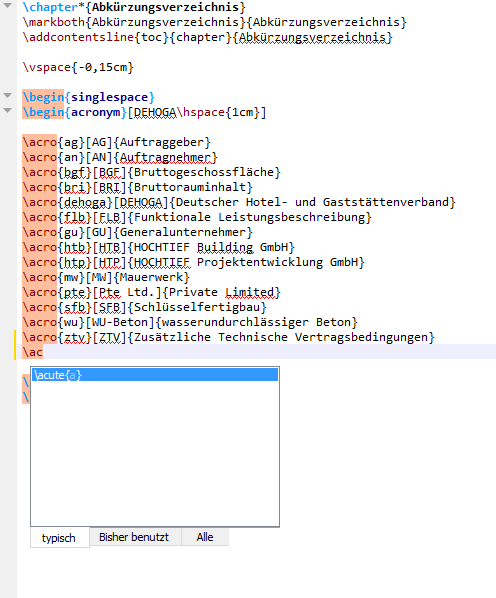Click the \addcontentsline command
Viewport: 496px width, 598px height.
click(78, 37)
